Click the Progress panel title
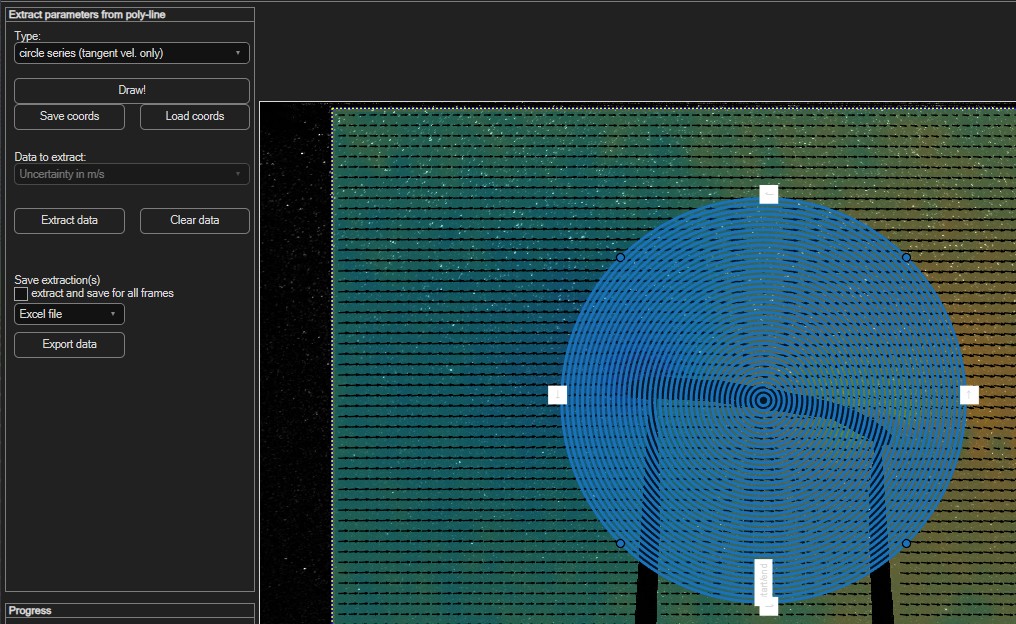 pyautogui.click(x=30, y=610)
